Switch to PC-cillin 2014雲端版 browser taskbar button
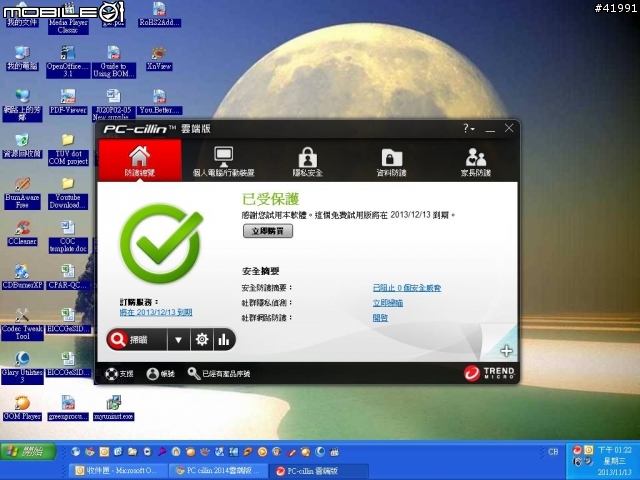 click(219, 471)
